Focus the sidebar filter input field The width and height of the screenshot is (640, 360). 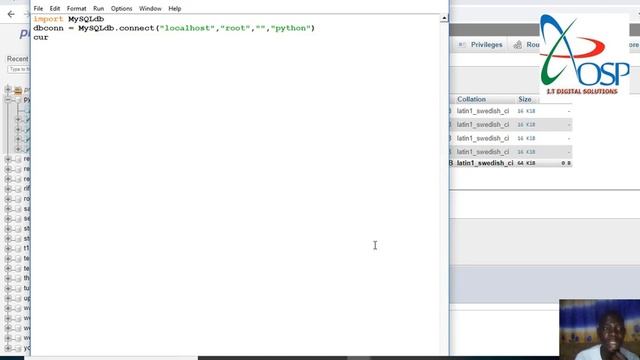point(19,69)
